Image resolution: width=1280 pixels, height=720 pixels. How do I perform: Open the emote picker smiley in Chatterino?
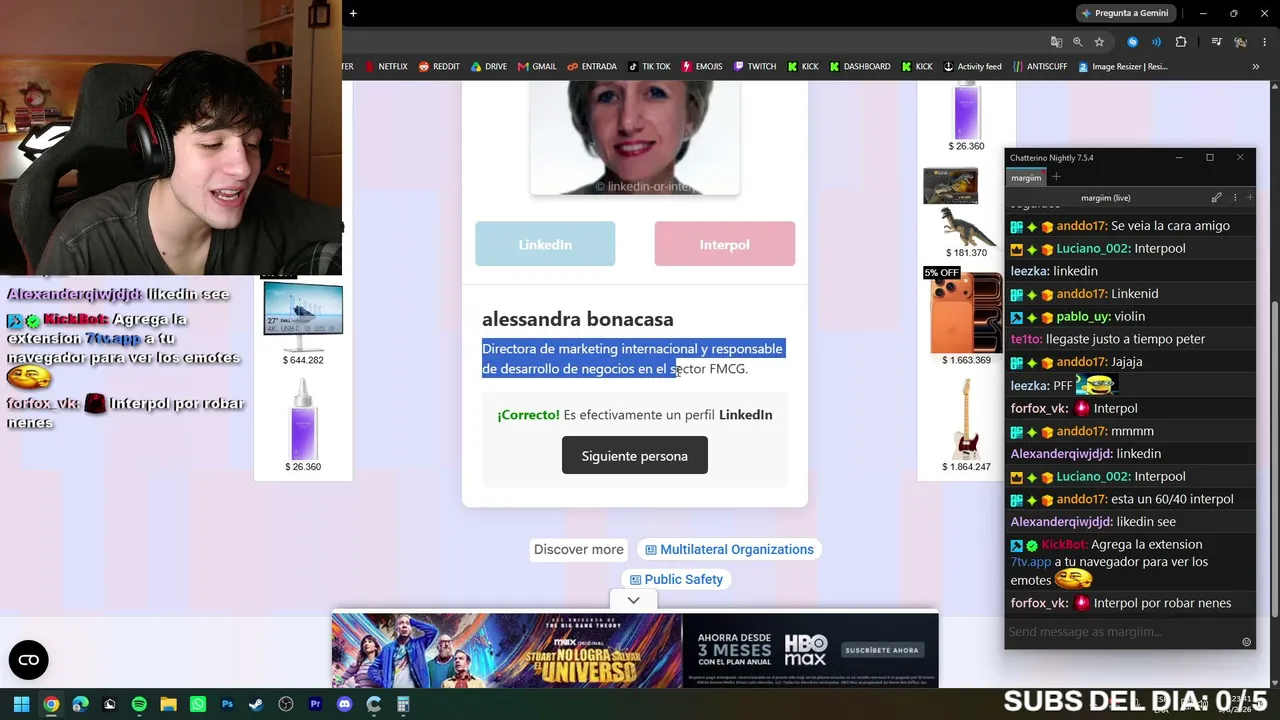[x=1246, y=642]
